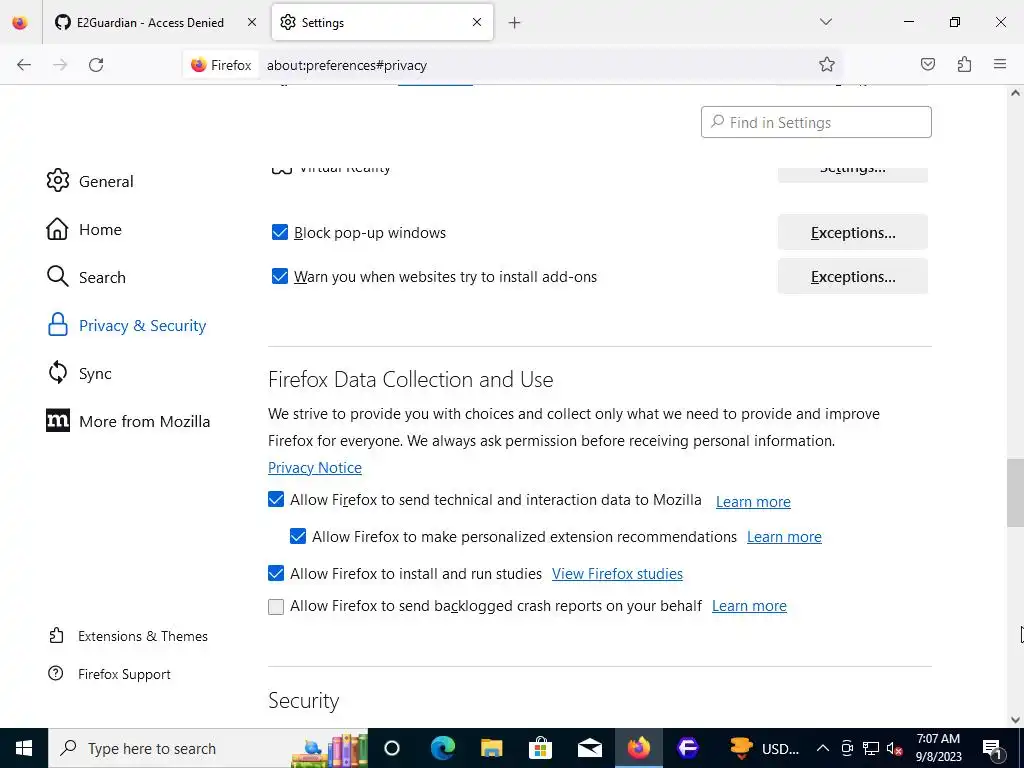
Task: Switch to the E2Guardian - Access Denied tab
Action: tap(156, 23)
